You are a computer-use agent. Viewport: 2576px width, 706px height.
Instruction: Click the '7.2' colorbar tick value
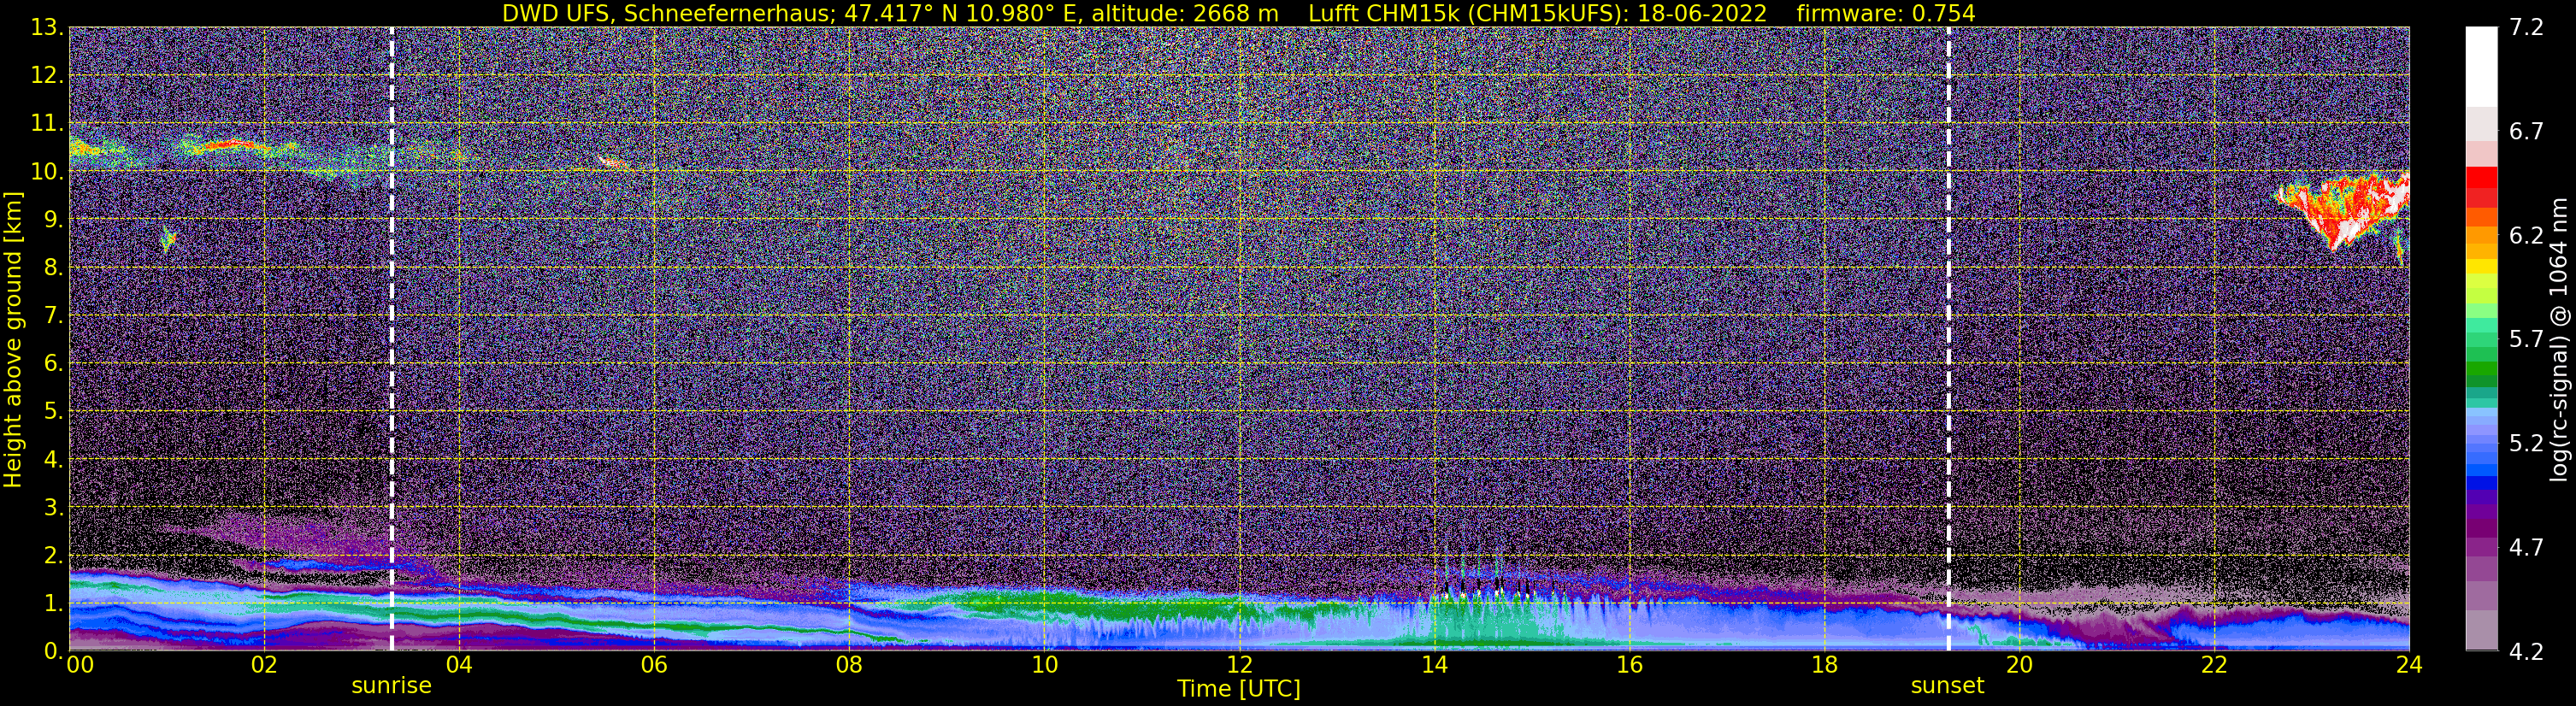2526,27
